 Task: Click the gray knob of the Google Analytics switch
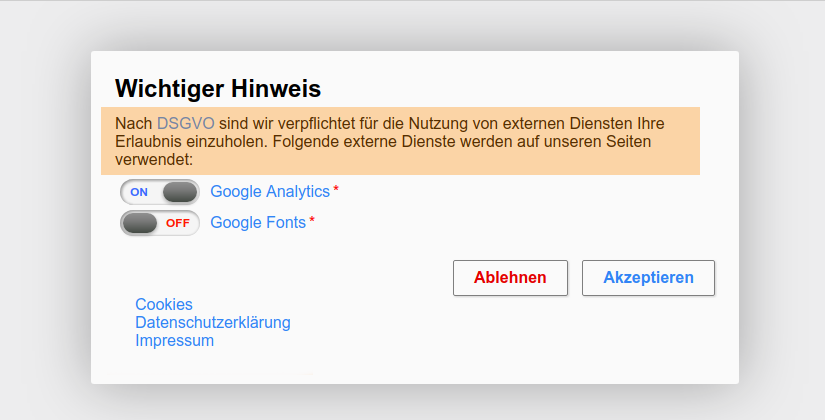coord(180,192)
